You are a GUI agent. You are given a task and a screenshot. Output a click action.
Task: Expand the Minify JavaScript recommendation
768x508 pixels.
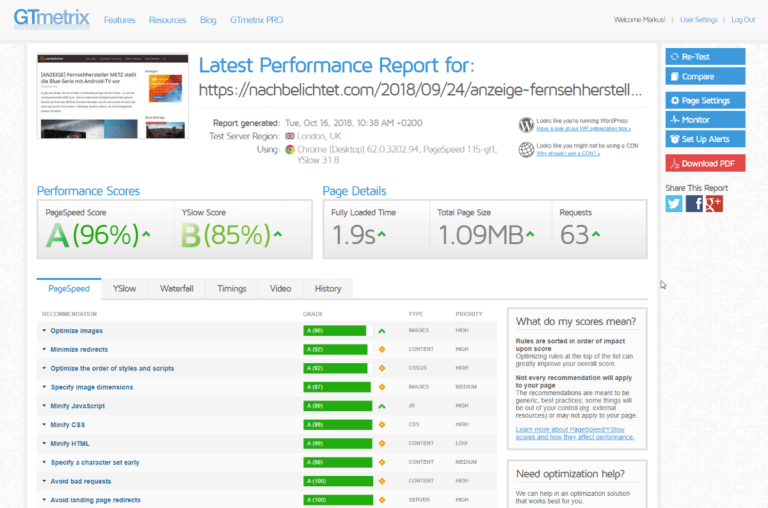(77, 406)
